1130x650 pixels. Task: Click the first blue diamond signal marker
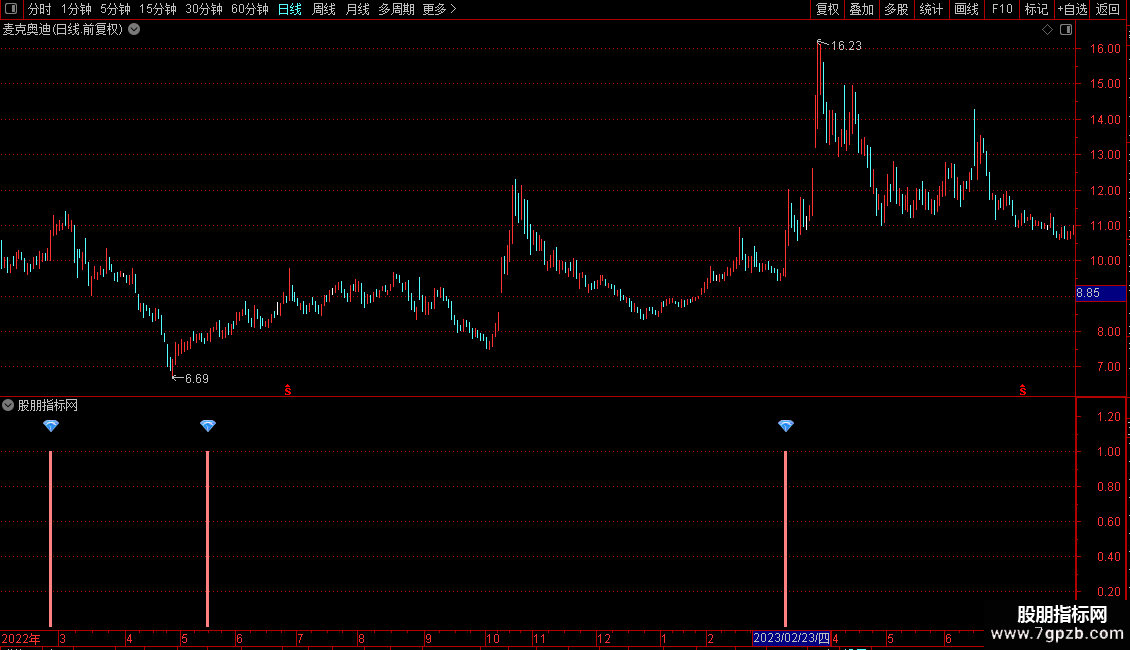point(50,426)
